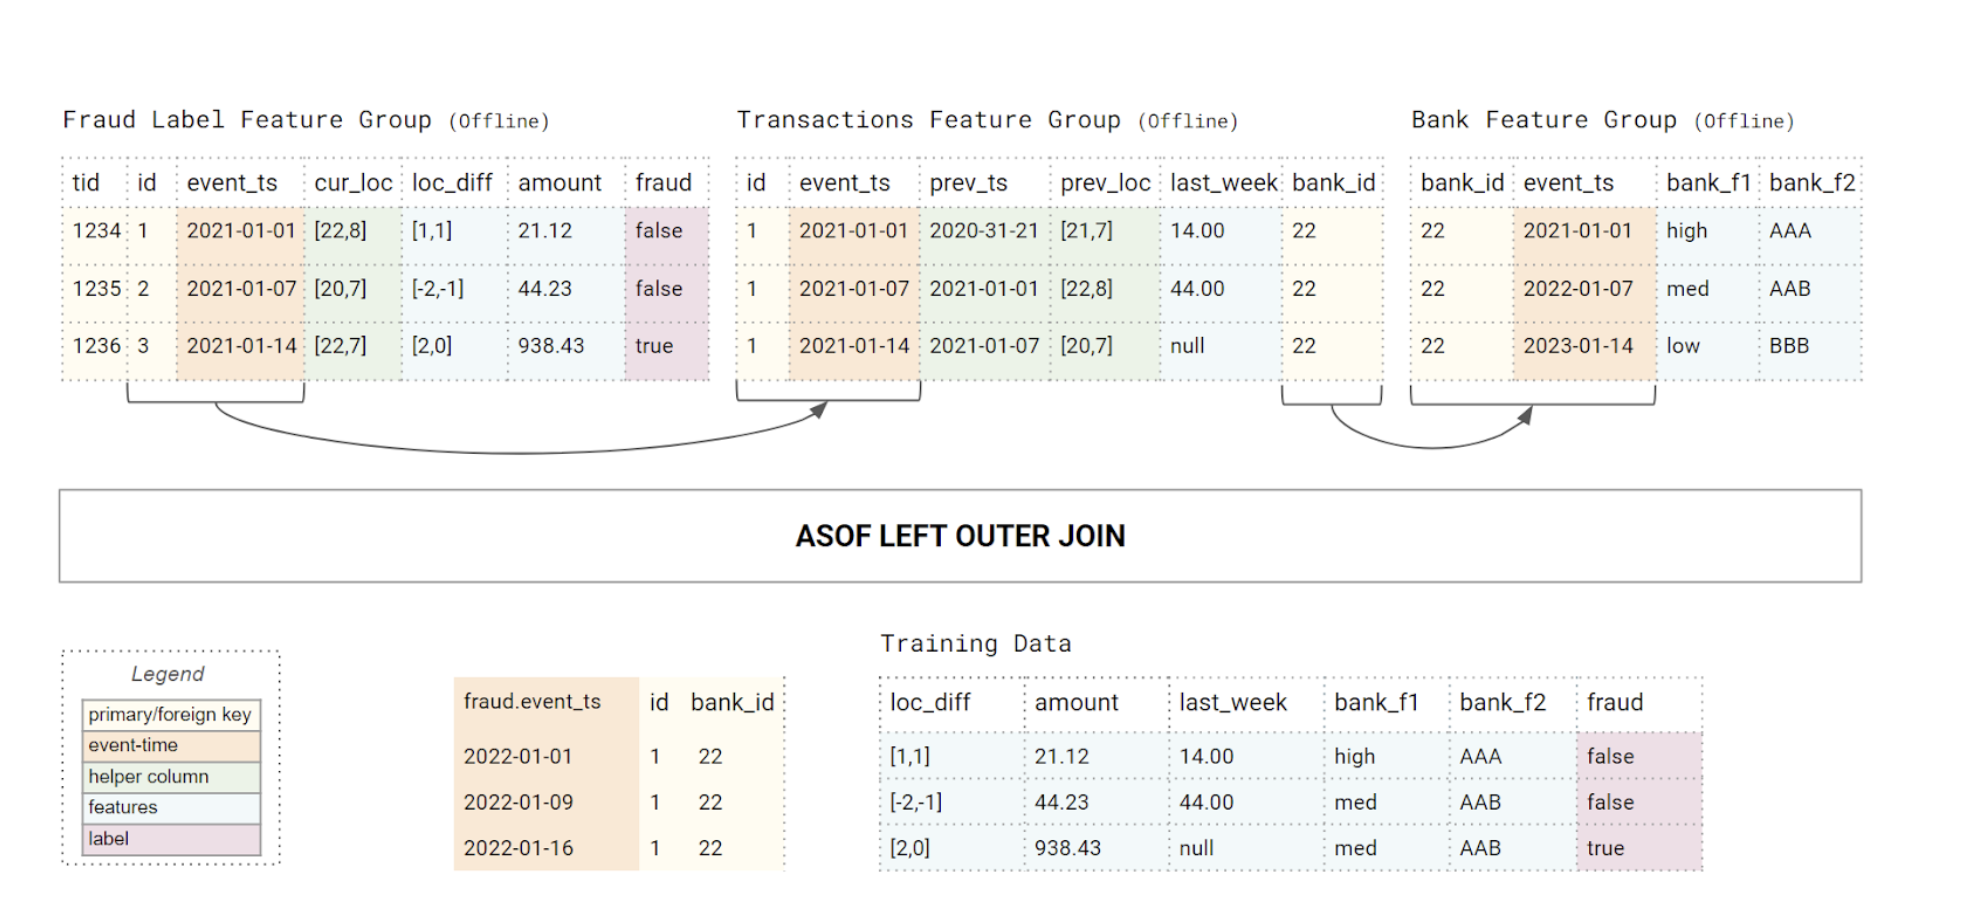Select the Training Data title
The image size is (1988, 922).
pos(975,644)
